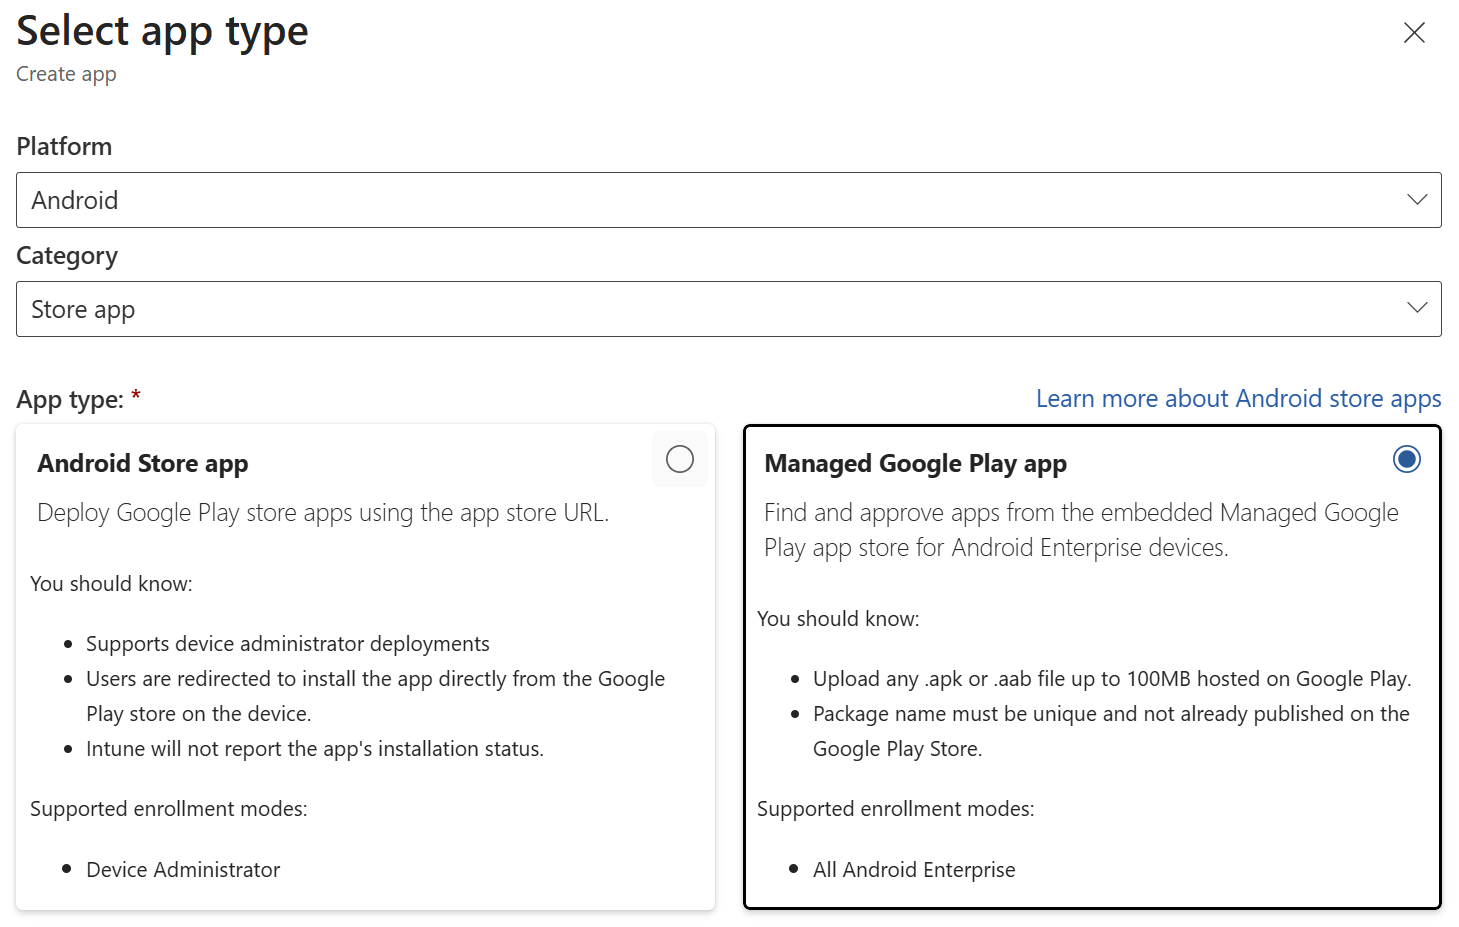Click the 'Find and approve apps' description
Viewport: 1459px width, 927px height.
click(x=1081, y=530)
